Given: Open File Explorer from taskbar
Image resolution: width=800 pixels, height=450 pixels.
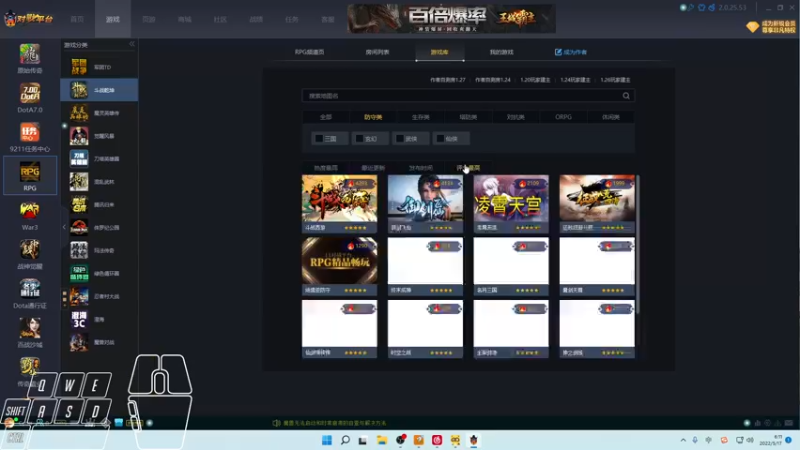Looking at the screenshot, I should [382, 440].
